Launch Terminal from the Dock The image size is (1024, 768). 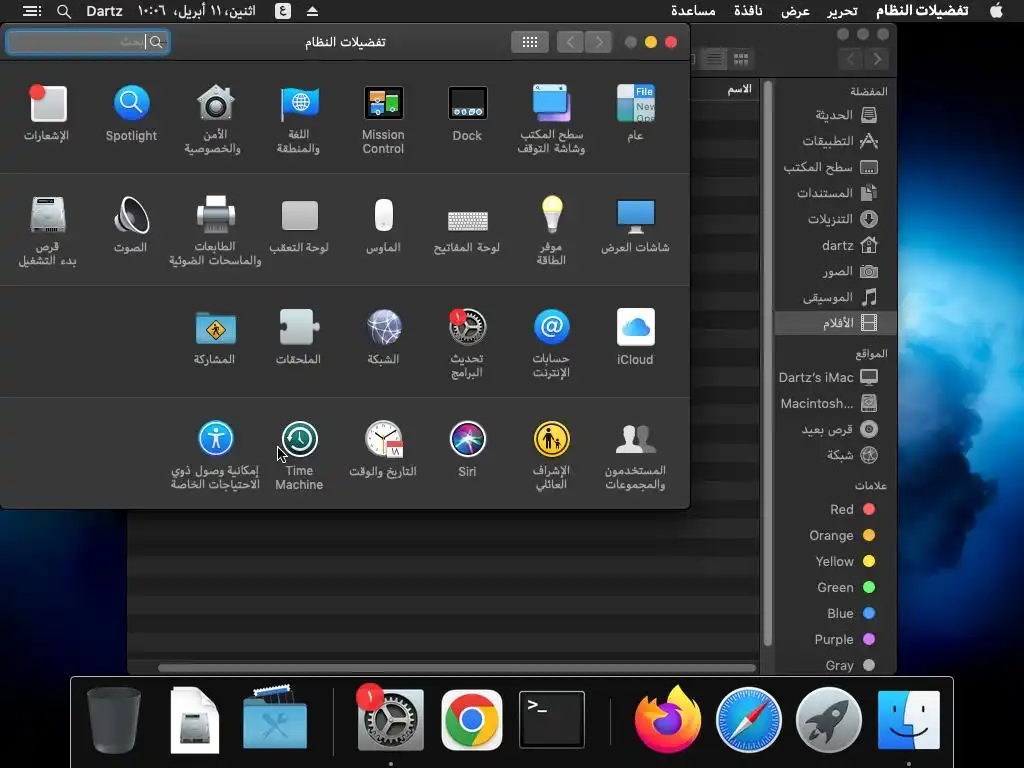tap(552, 720)
